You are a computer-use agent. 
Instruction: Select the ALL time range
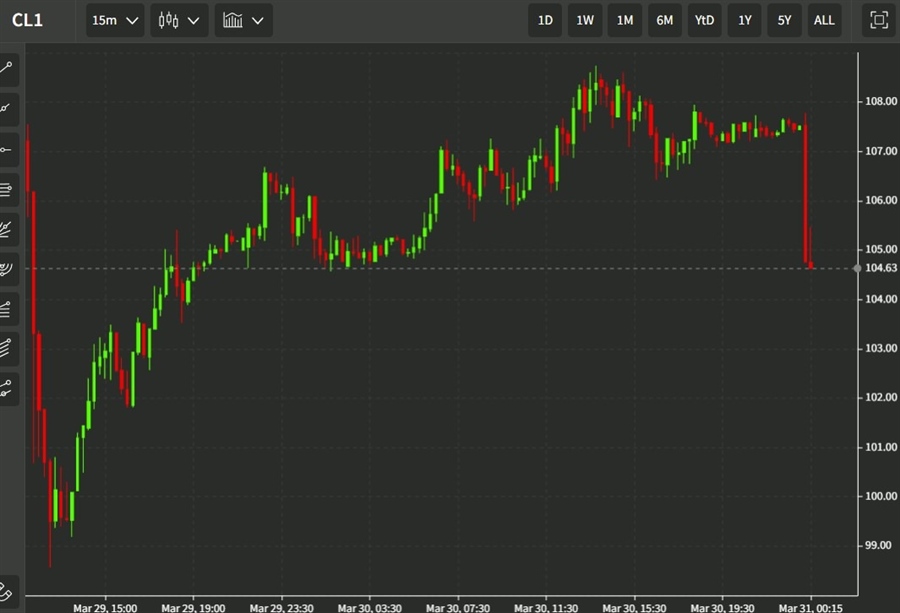click(x=824, y=21)
